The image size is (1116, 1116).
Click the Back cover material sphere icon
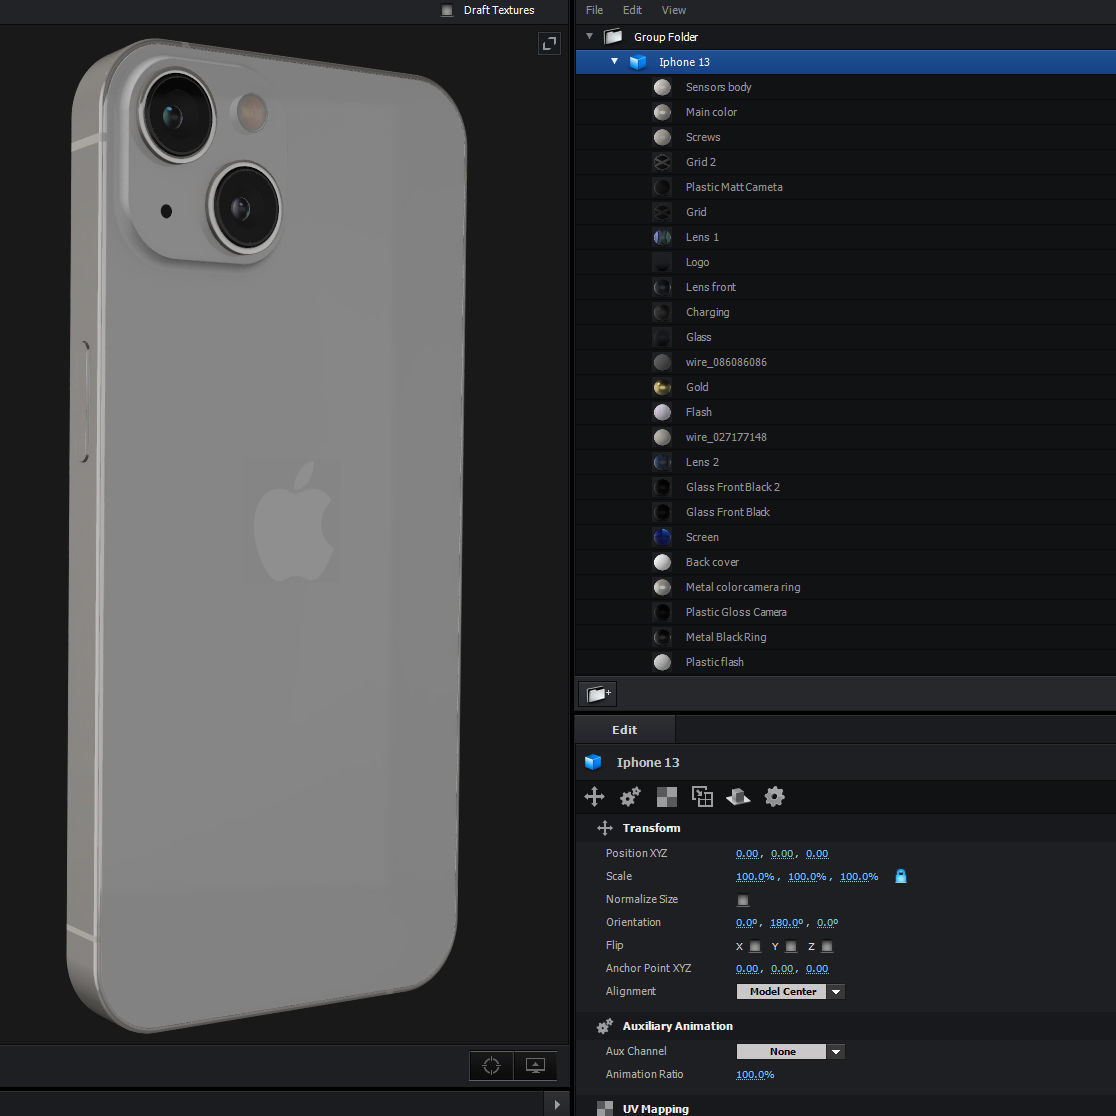[662, 562]
